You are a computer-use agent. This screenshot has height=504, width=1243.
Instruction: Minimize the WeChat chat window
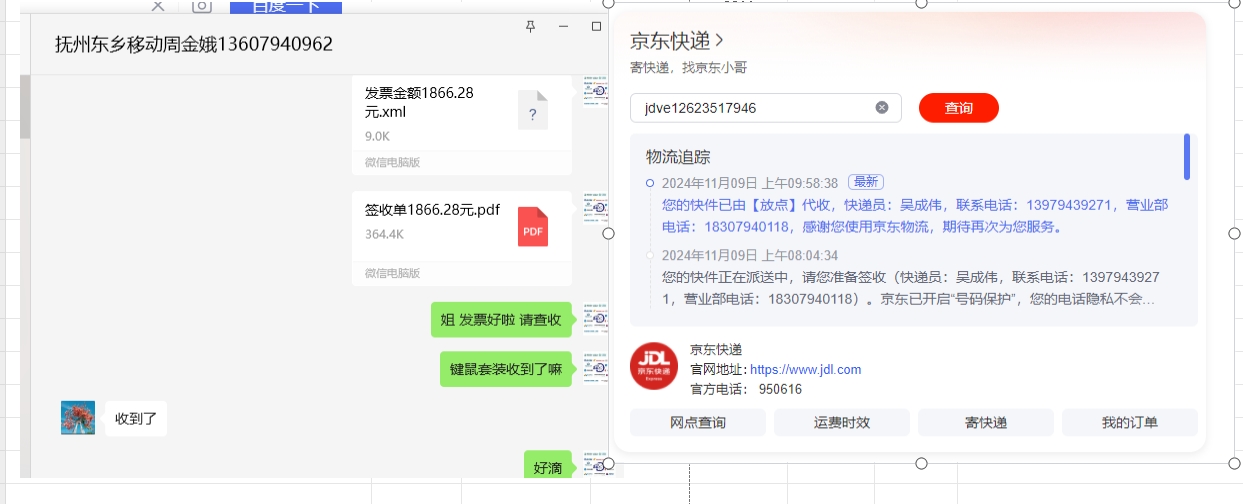564,26
